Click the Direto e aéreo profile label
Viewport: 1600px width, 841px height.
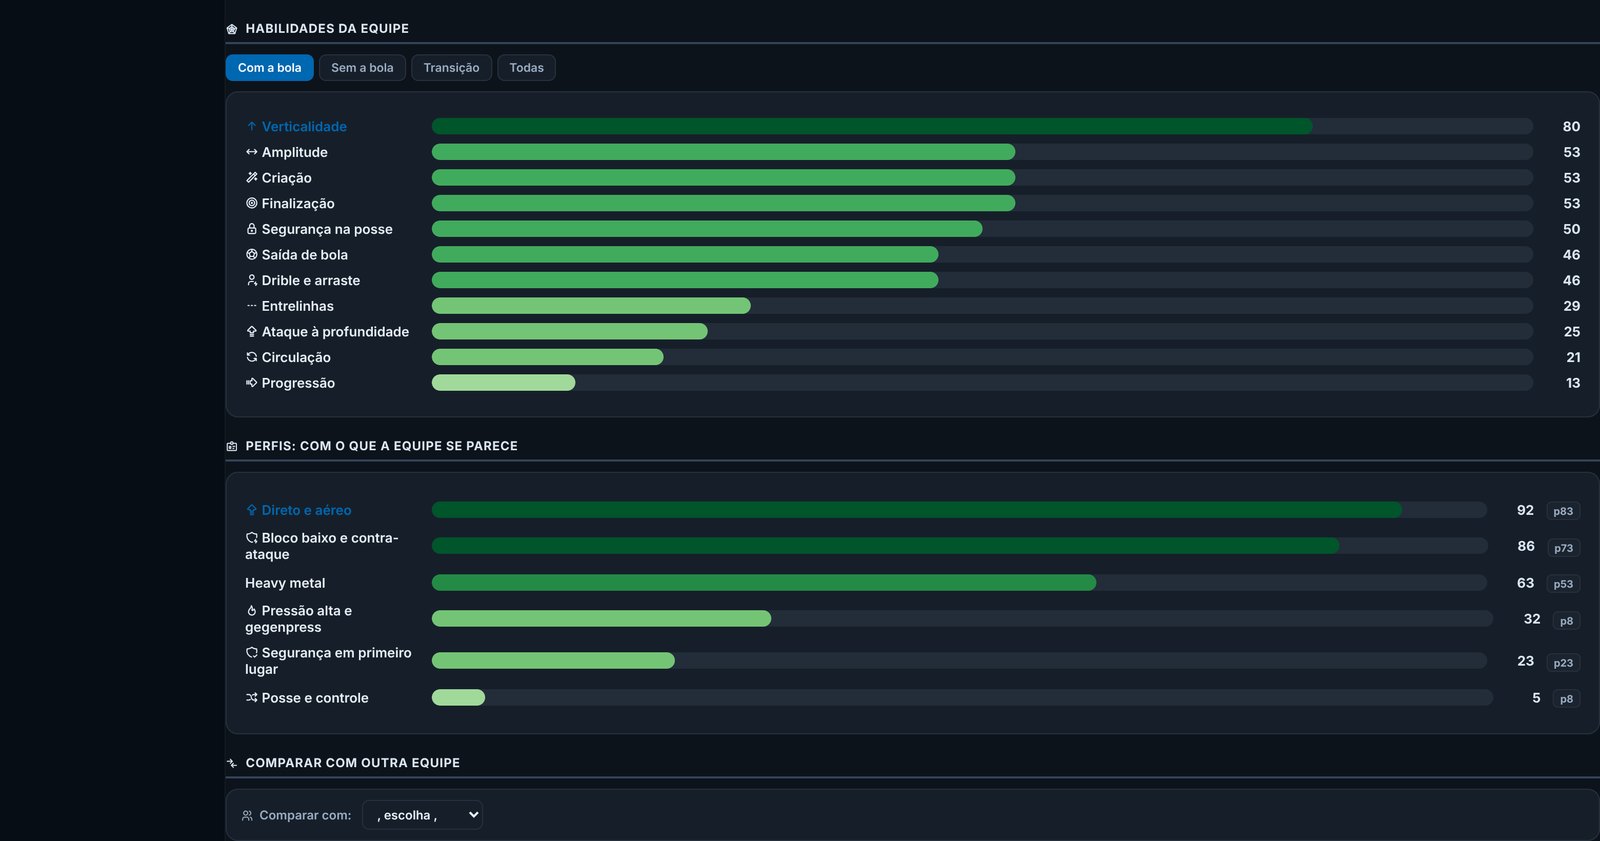[x=306, y=510]
